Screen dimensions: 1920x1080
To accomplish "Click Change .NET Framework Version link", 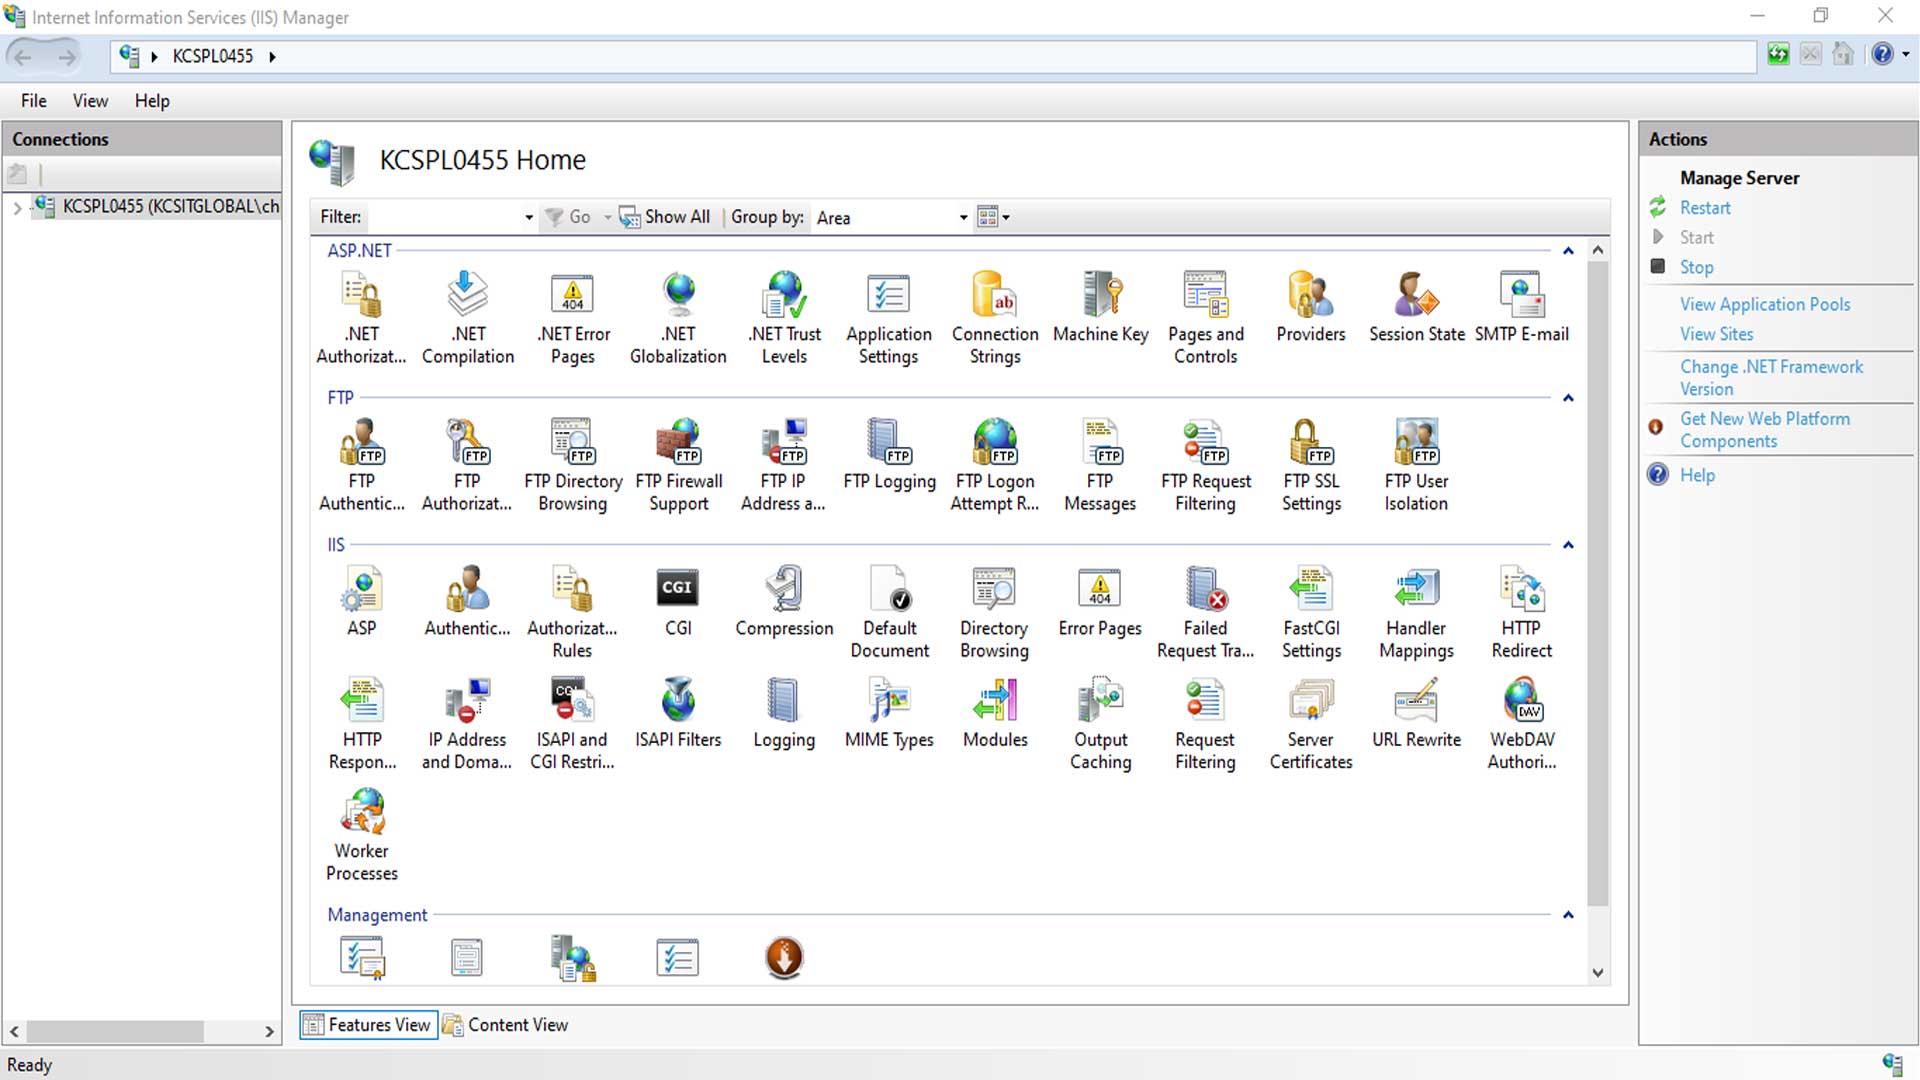I will 1771,378.
